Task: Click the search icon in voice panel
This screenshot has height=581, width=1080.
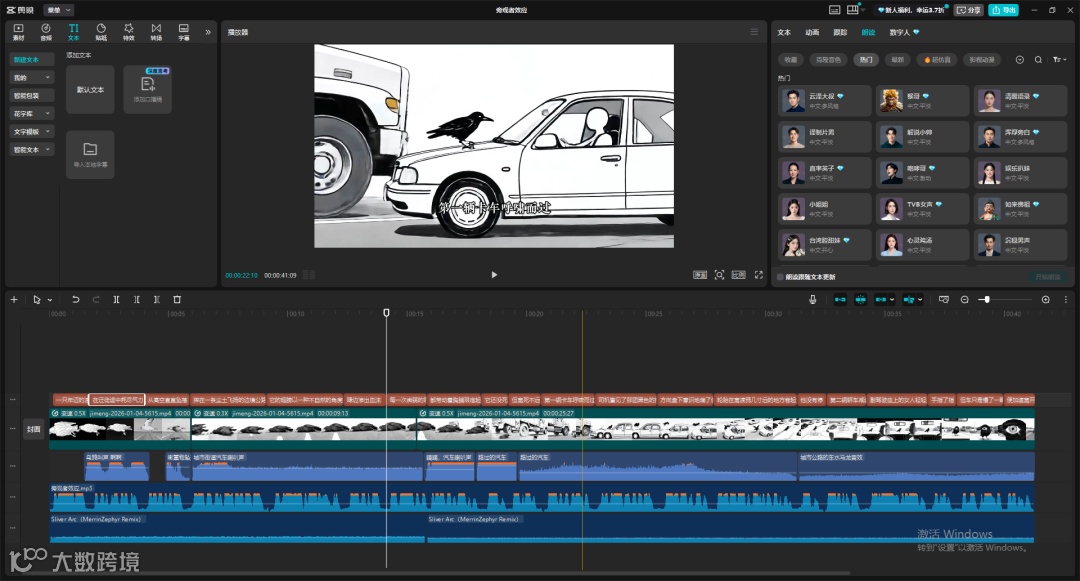Action: pos(1038,60)
